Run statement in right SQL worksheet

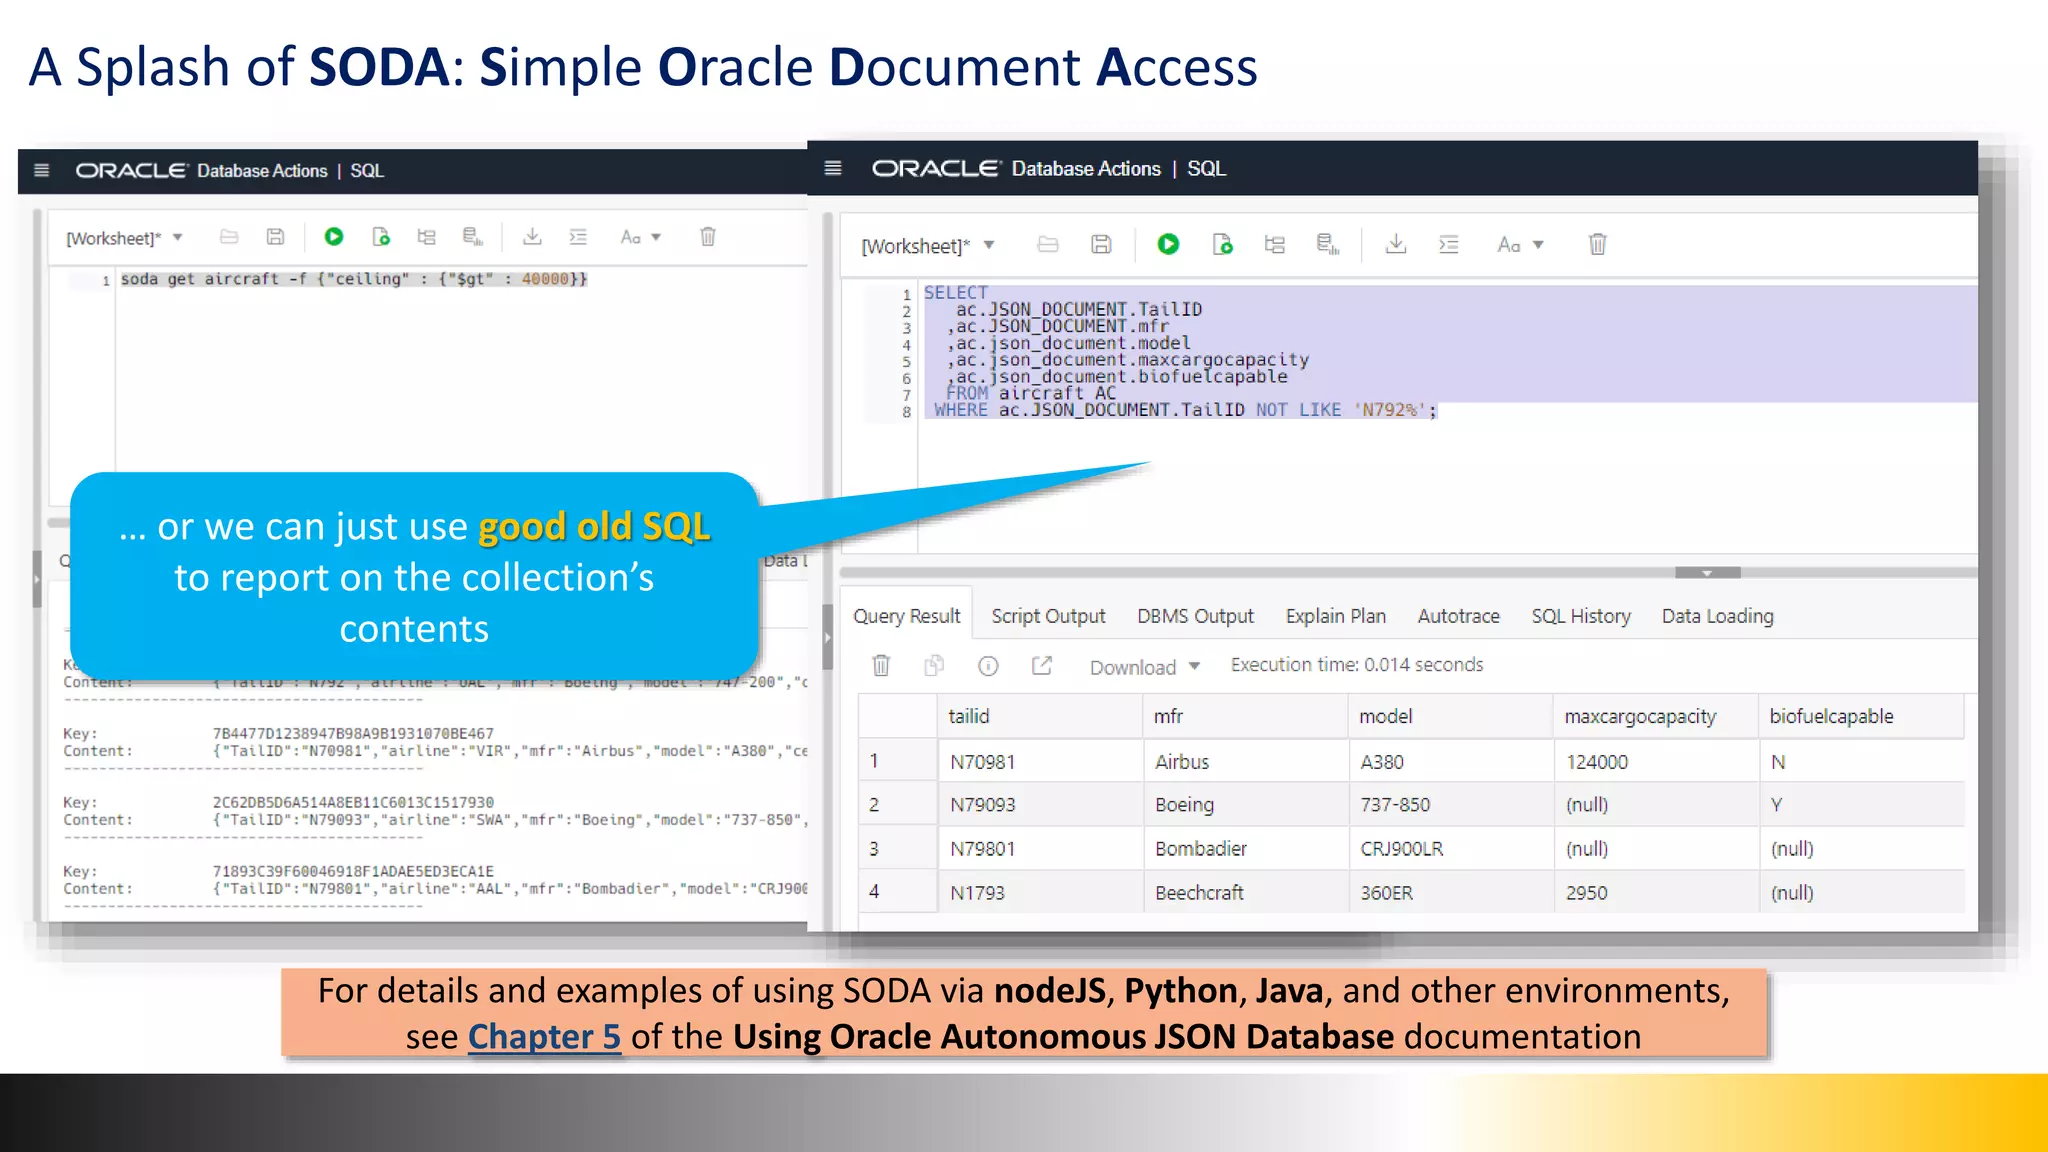(x=1168, y=244)
